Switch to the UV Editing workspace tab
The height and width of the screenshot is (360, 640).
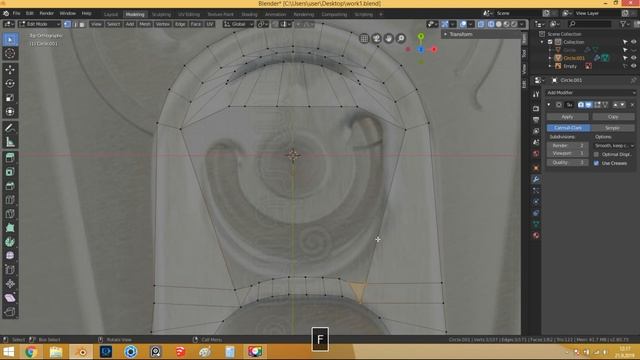pos(189,14)
